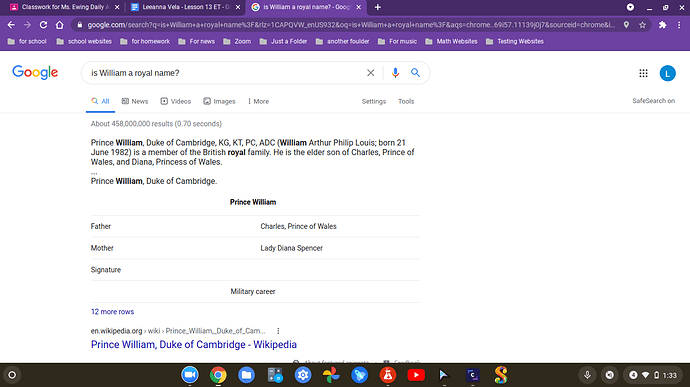
Task: Select the Images search tab
Action: pos(219,101)
